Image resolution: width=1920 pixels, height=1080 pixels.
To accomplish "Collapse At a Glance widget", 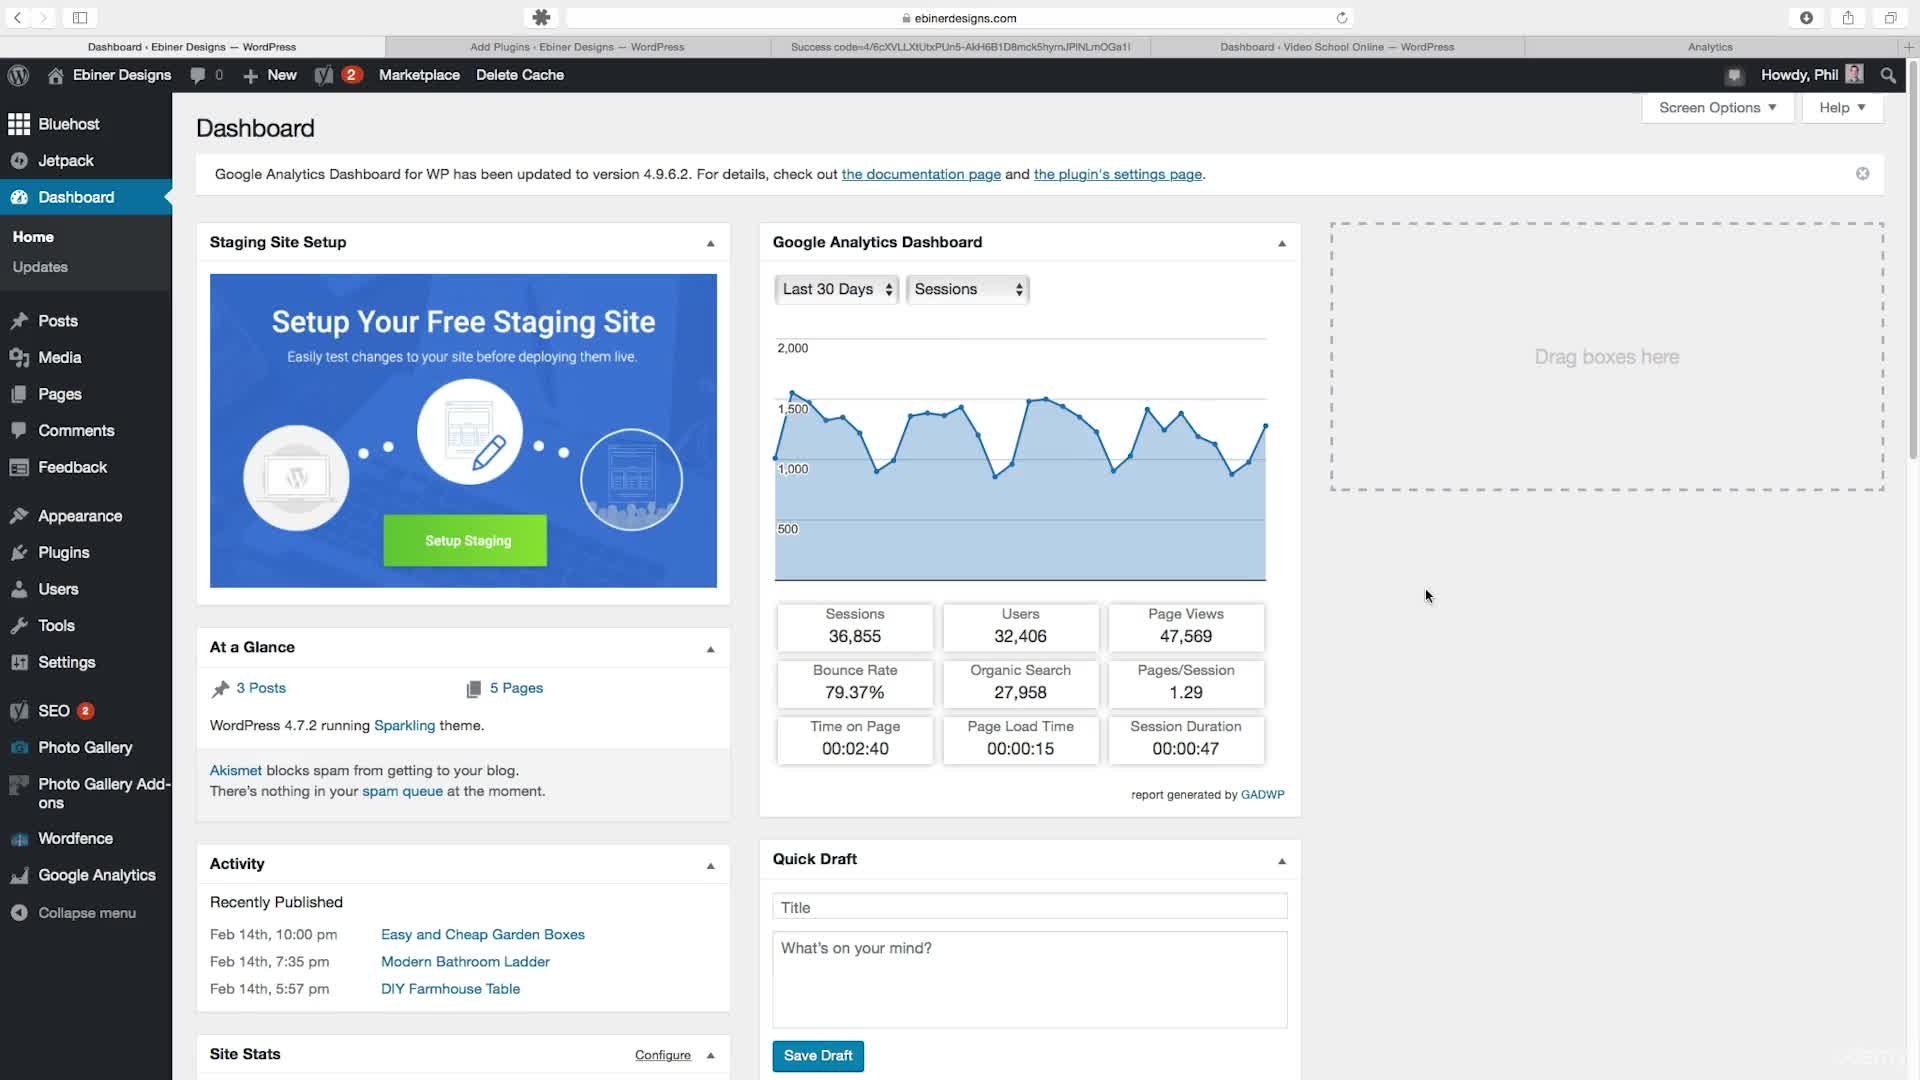I will pos(711,649).
